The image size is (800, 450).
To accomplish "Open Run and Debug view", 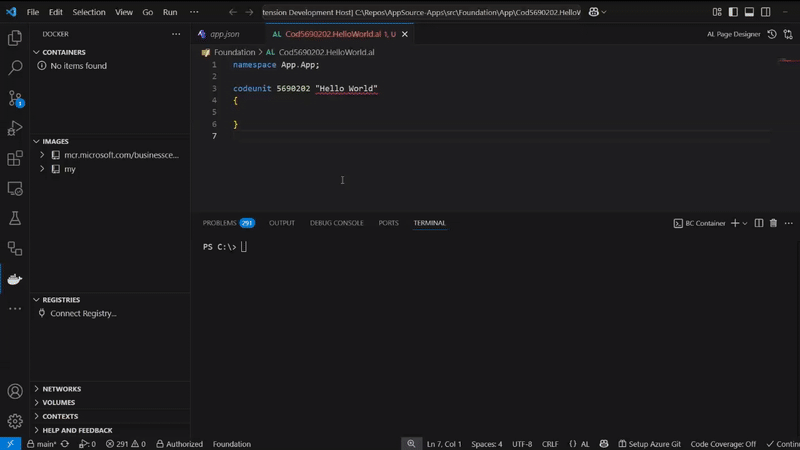I will point(15,128).
